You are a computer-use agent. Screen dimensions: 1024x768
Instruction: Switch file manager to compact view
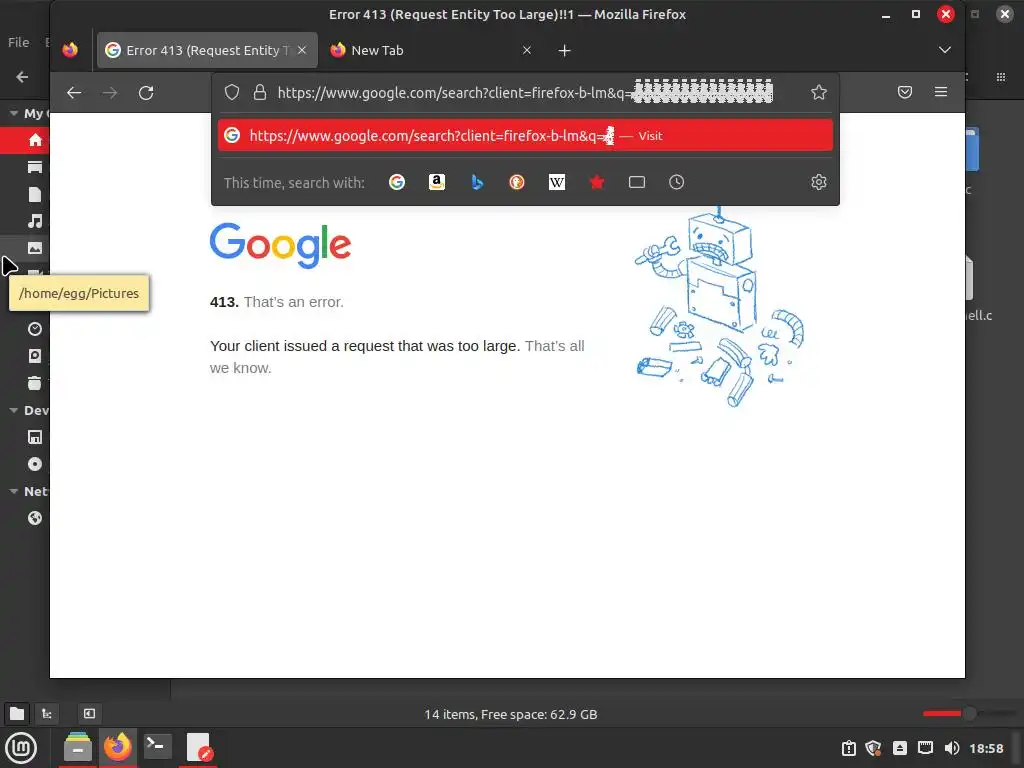(1000, 77)
